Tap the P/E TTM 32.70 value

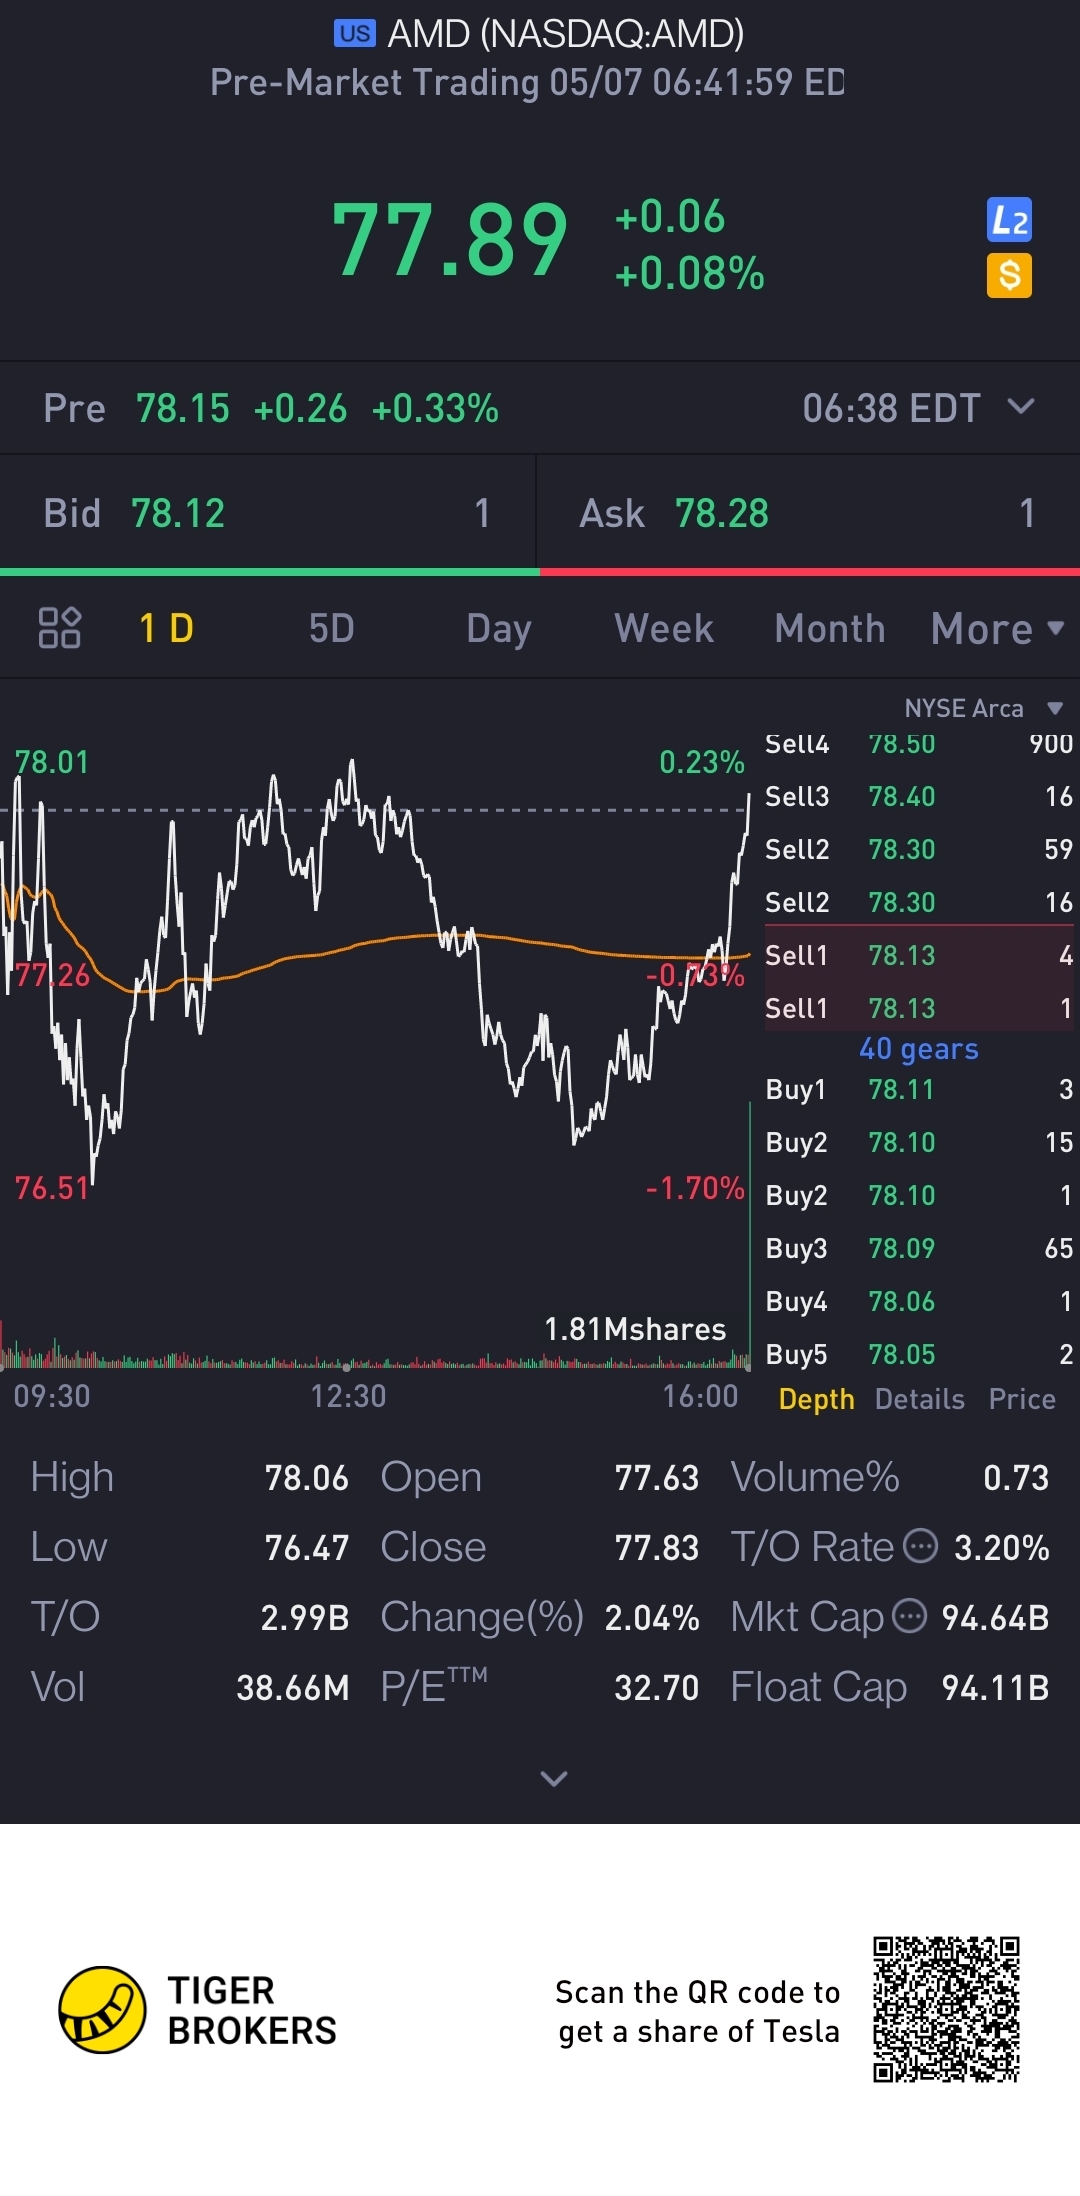(656, 1688)
